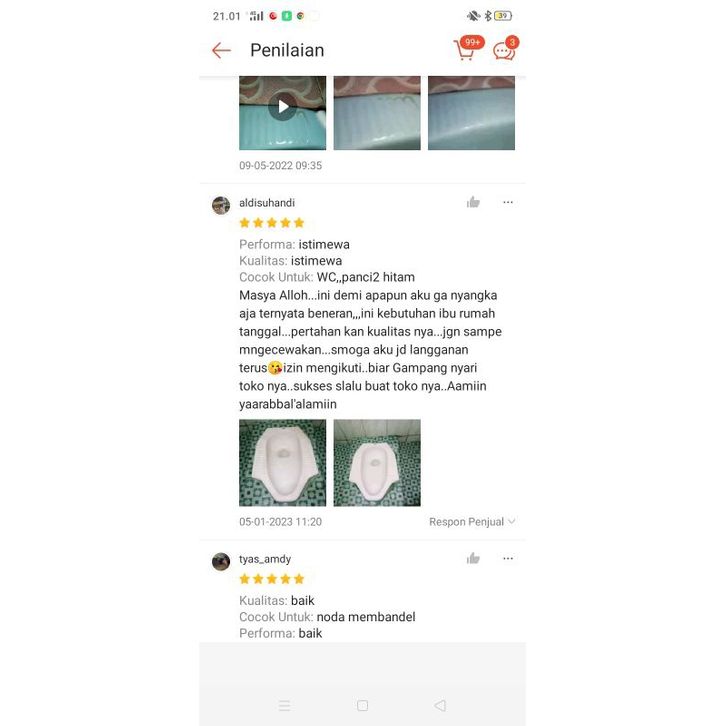Tap the Android recent apps menu button

[x=285, y=705]
